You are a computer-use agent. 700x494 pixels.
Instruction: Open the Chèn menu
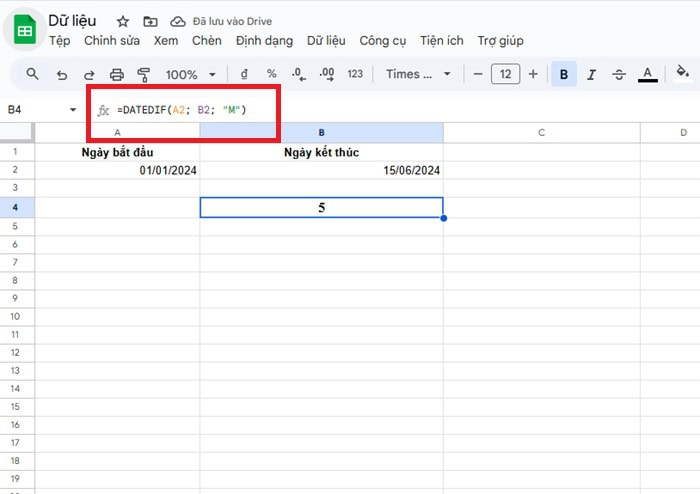click(207, 41)
